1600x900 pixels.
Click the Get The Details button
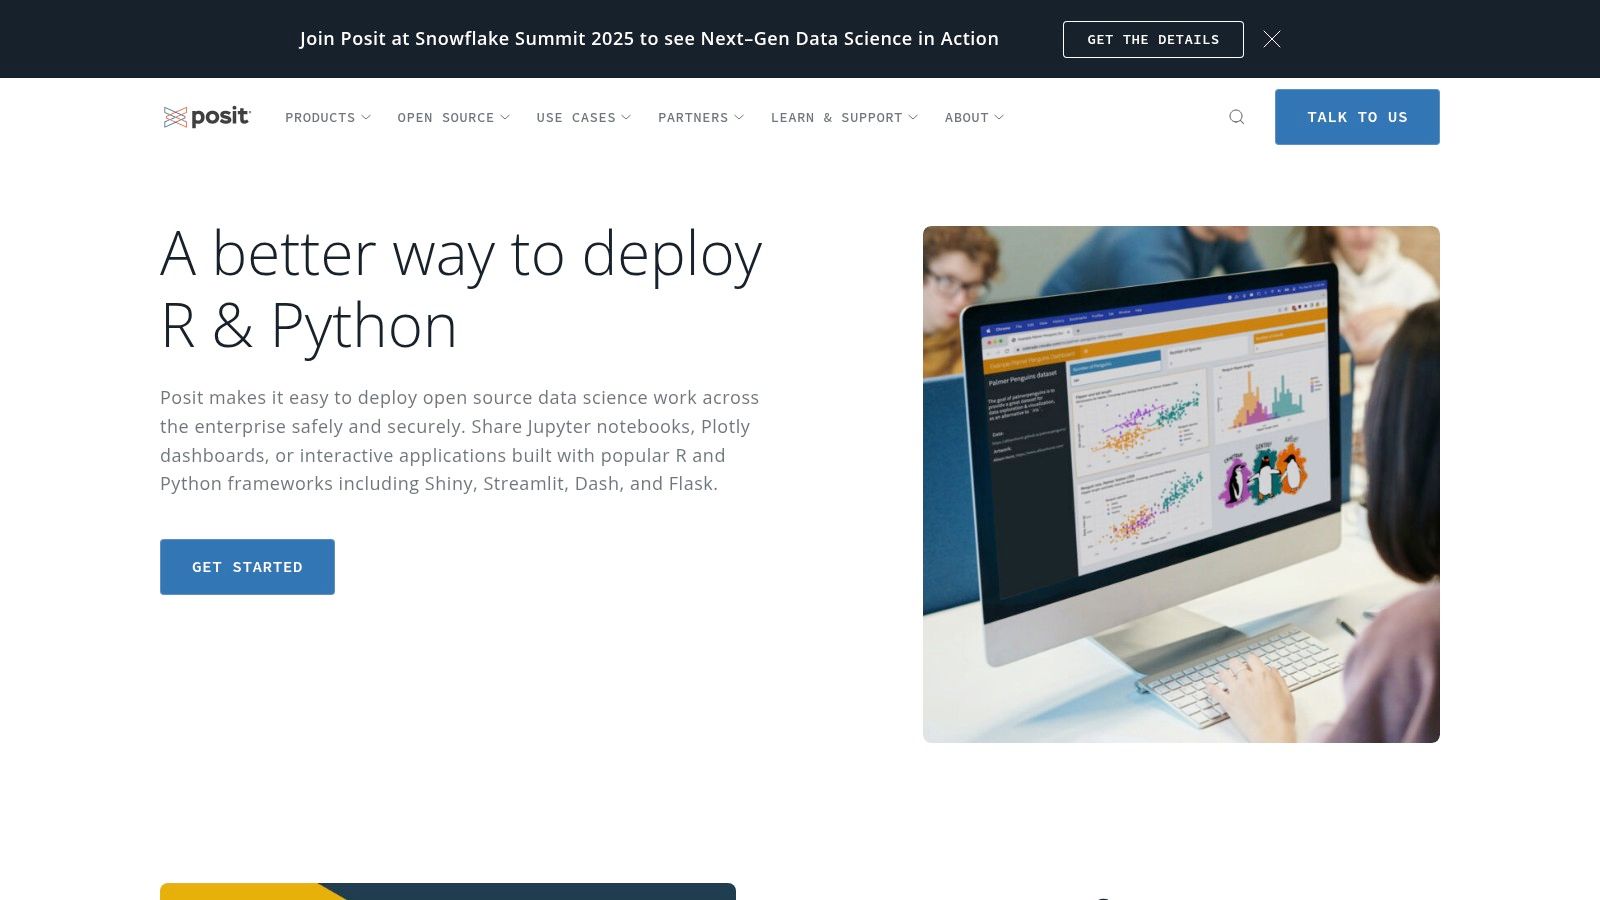click(x=1153, y=39)
